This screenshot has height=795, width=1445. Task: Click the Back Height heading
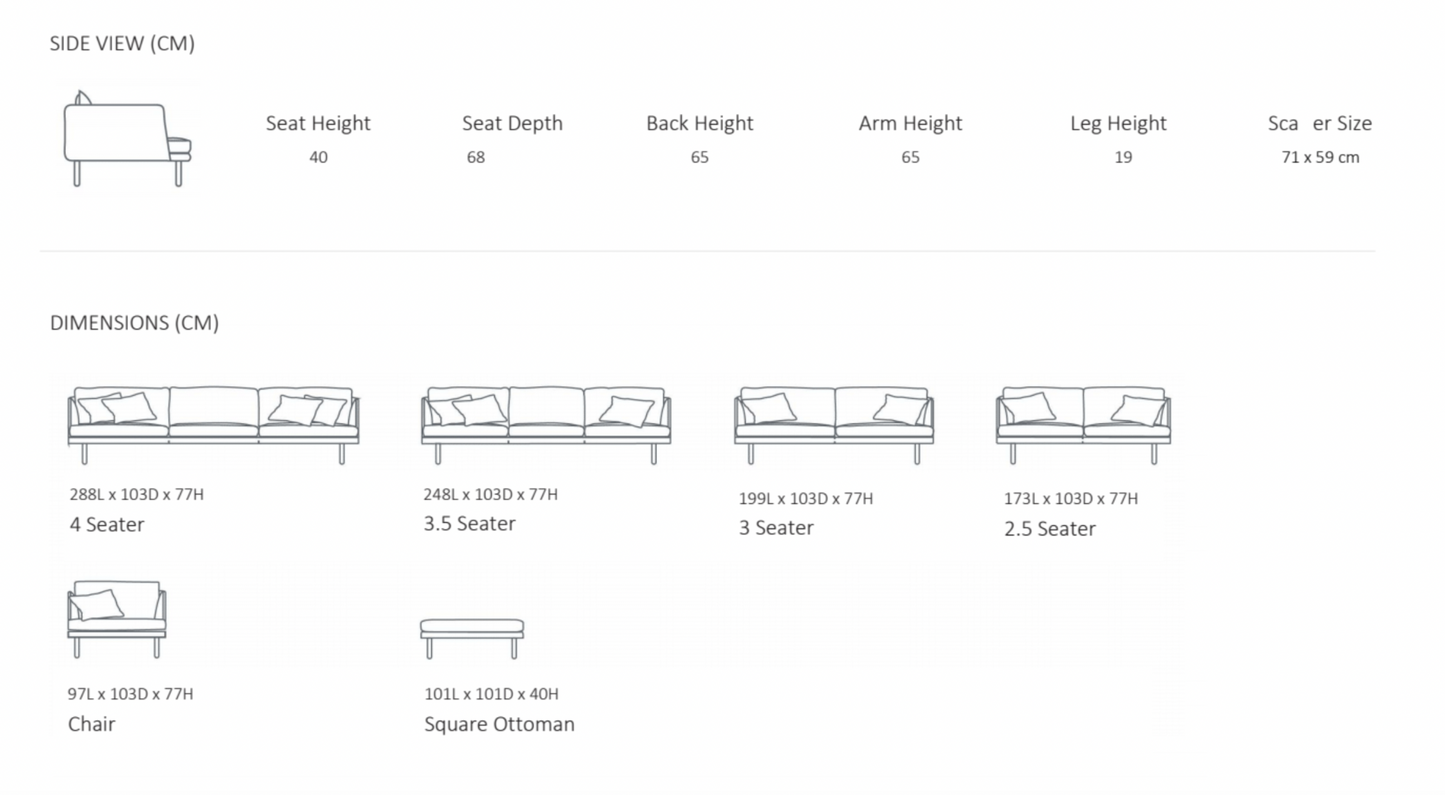[699, 123]
